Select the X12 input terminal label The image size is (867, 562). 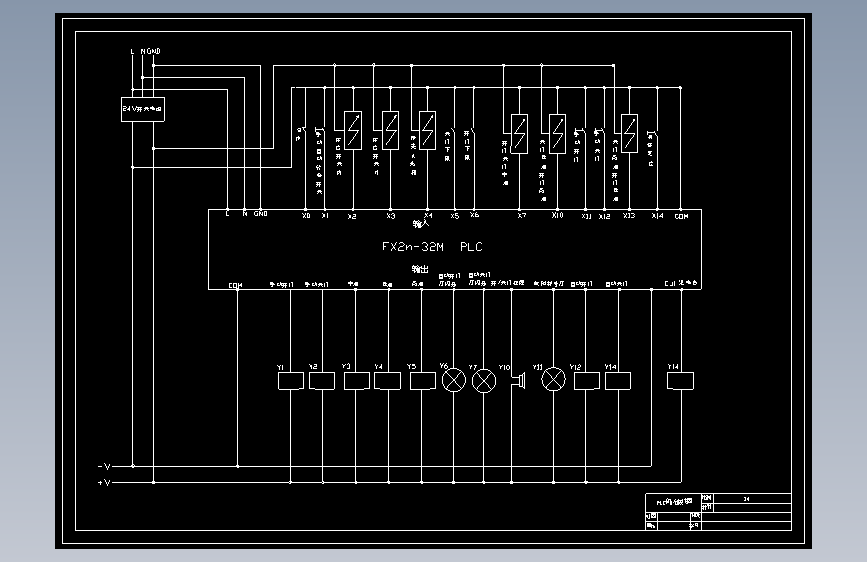coord(604,216)
